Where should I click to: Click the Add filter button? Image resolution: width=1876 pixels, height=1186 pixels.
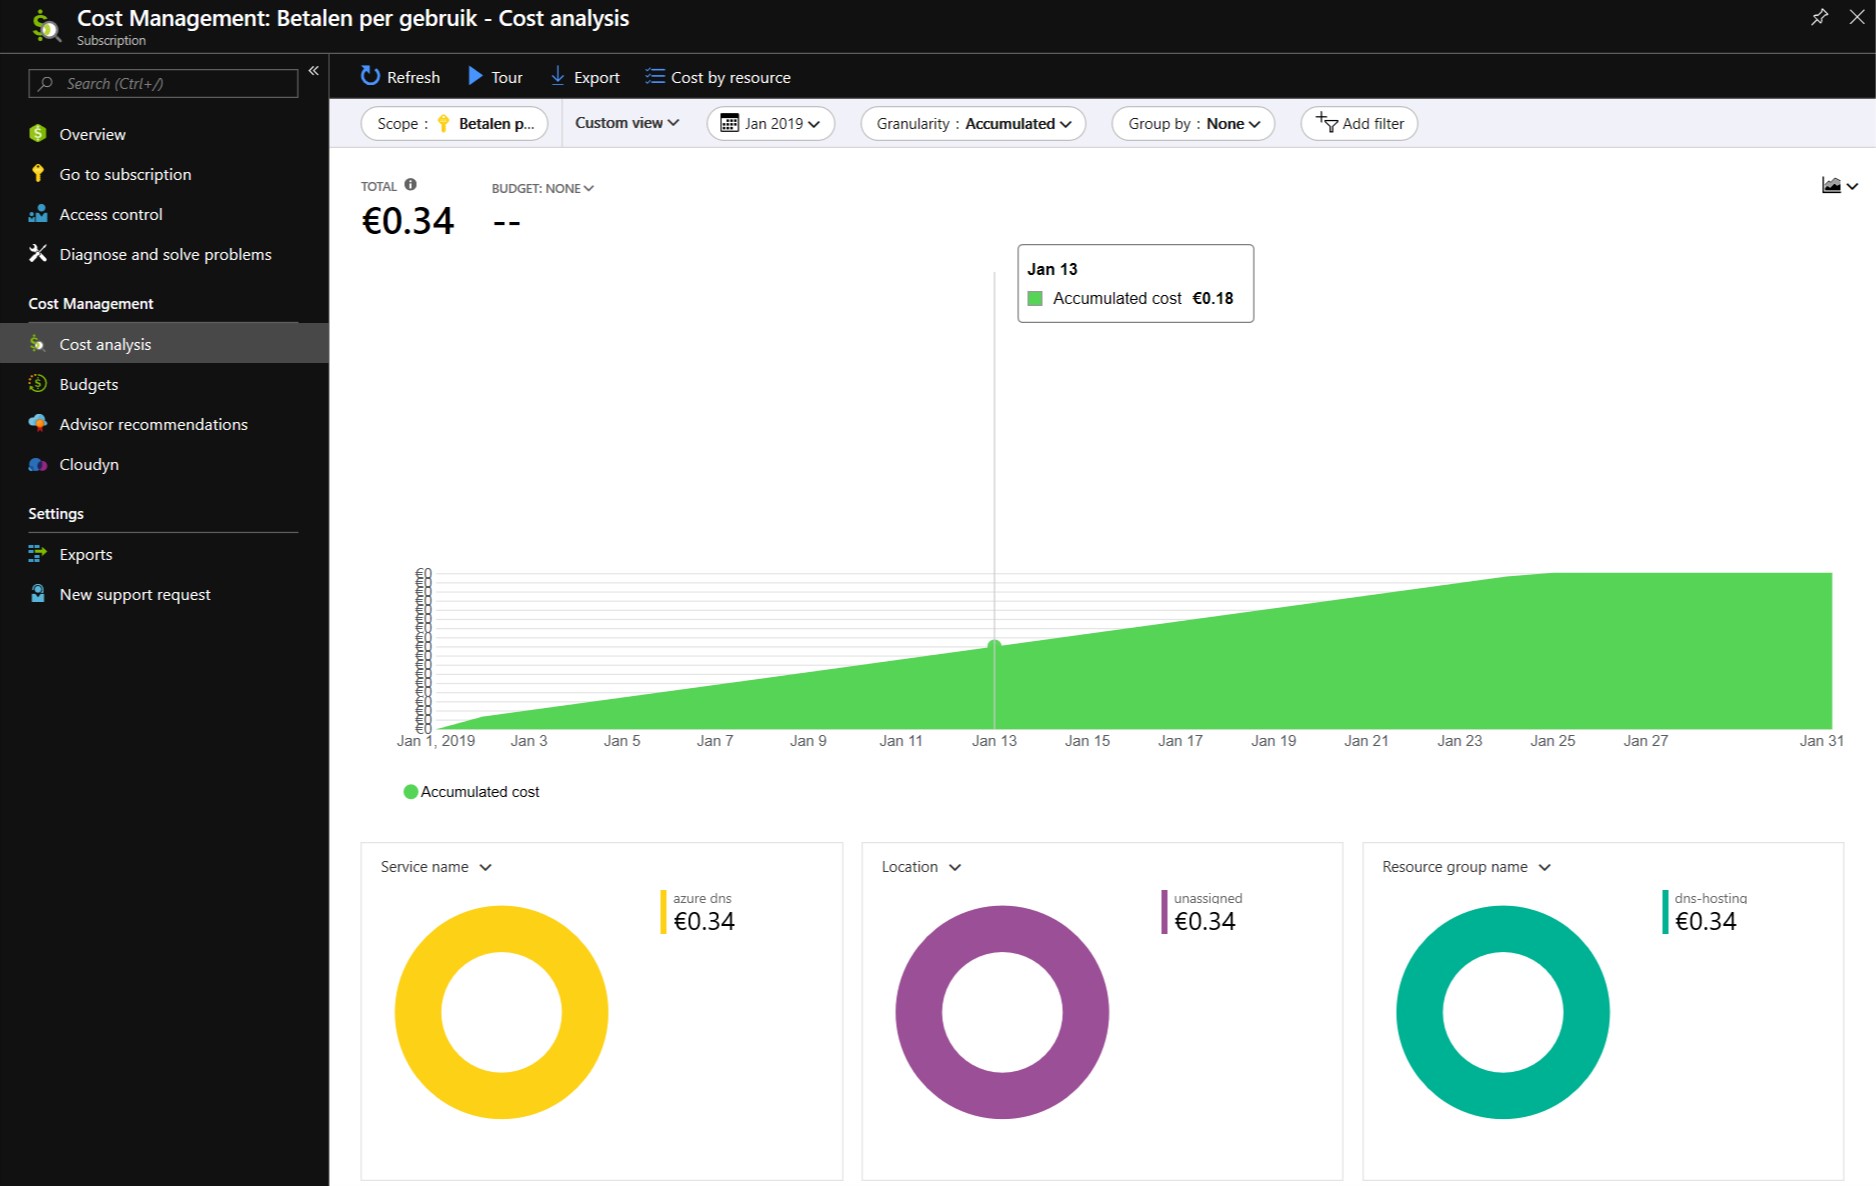click(x=1359, y=123)
